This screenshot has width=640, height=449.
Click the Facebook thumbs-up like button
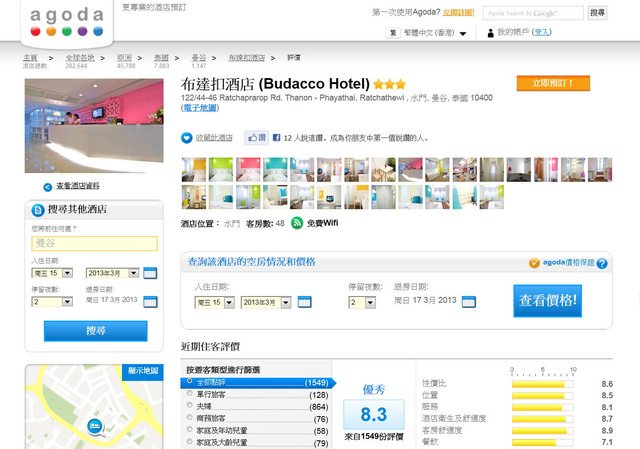point(257,138)
